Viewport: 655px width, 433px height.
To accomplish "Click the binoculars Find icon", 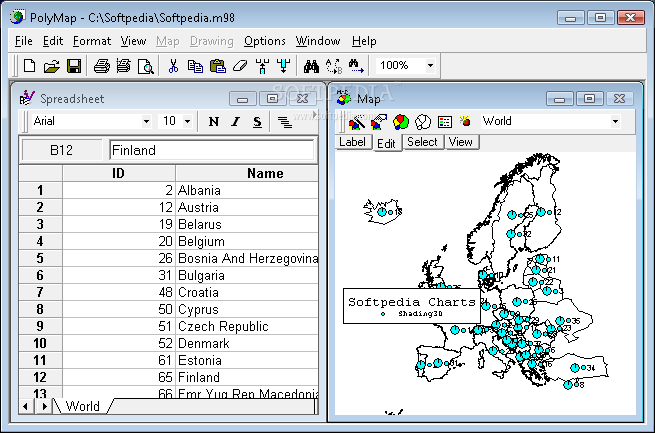I will pos(311,66).
